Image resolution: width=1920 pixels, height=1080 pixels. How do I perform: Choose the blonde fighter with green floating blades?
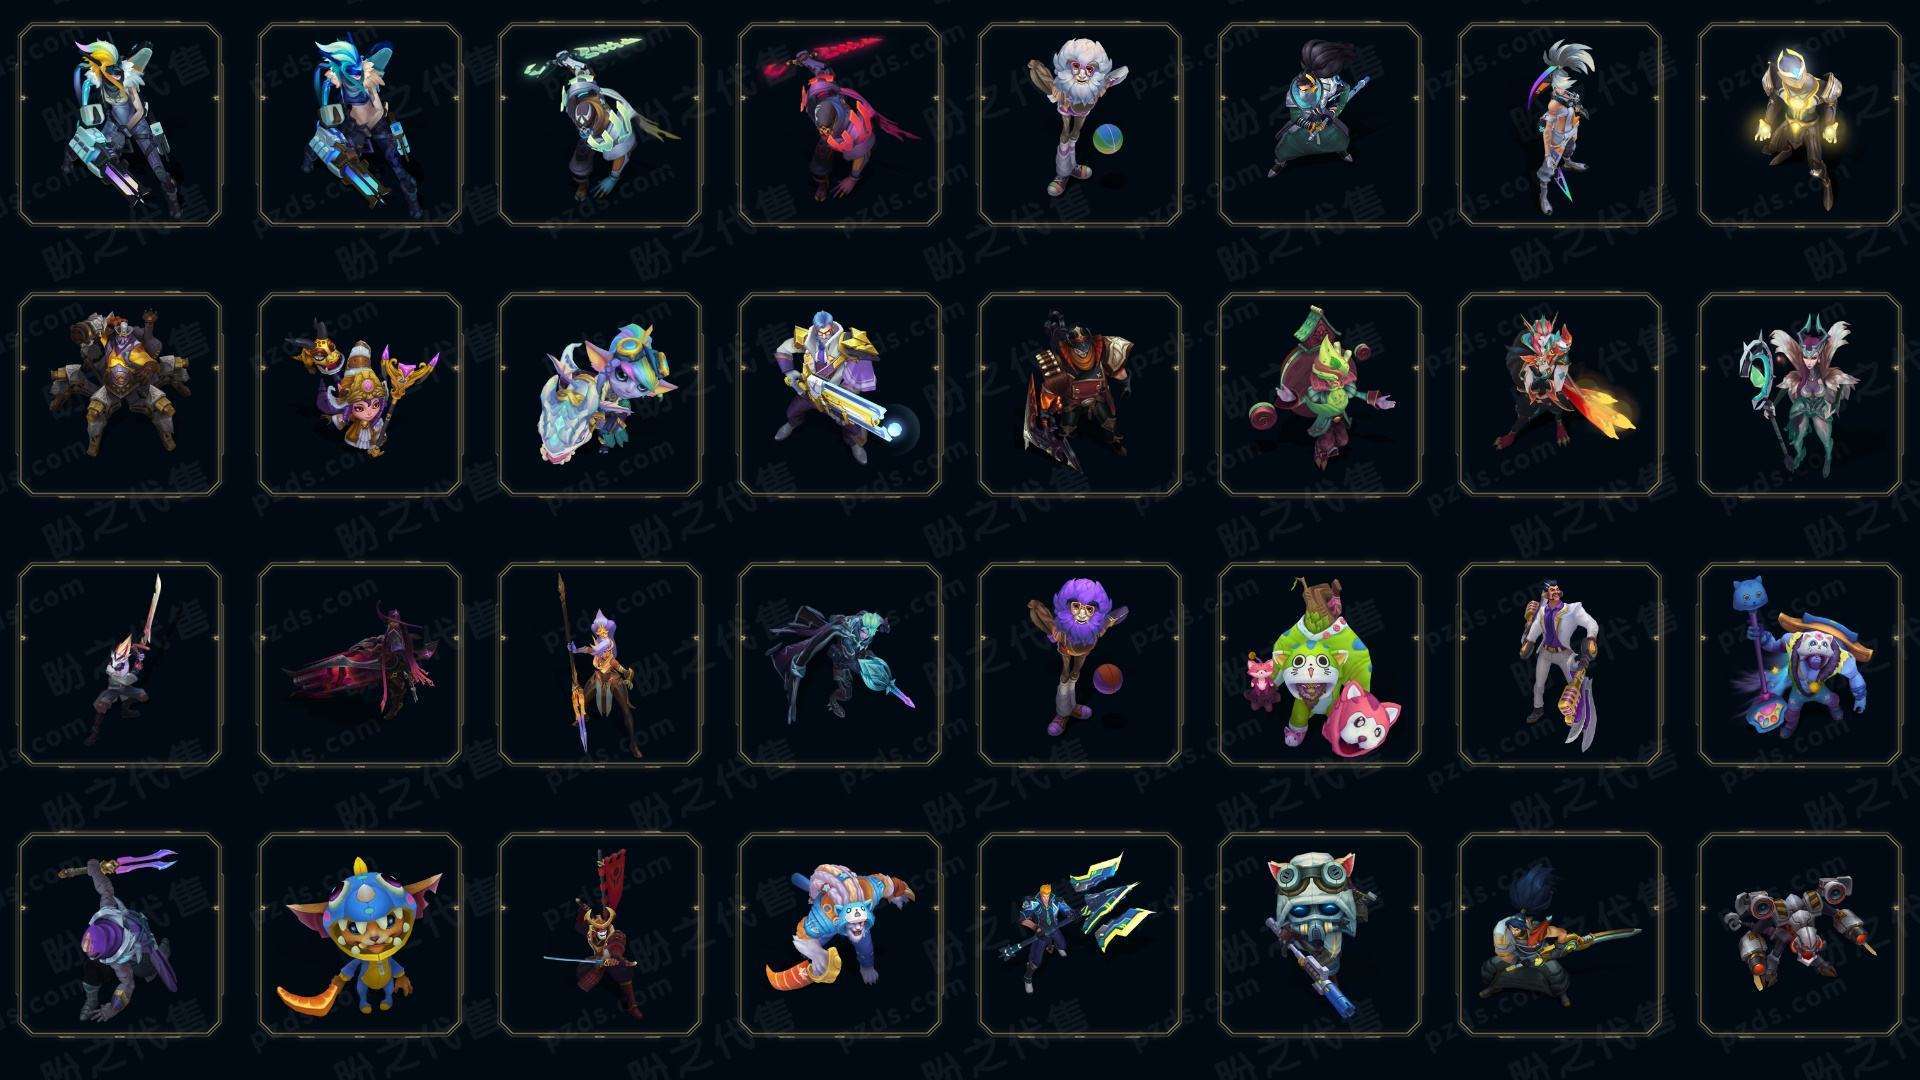click(x=1079, y=935)
